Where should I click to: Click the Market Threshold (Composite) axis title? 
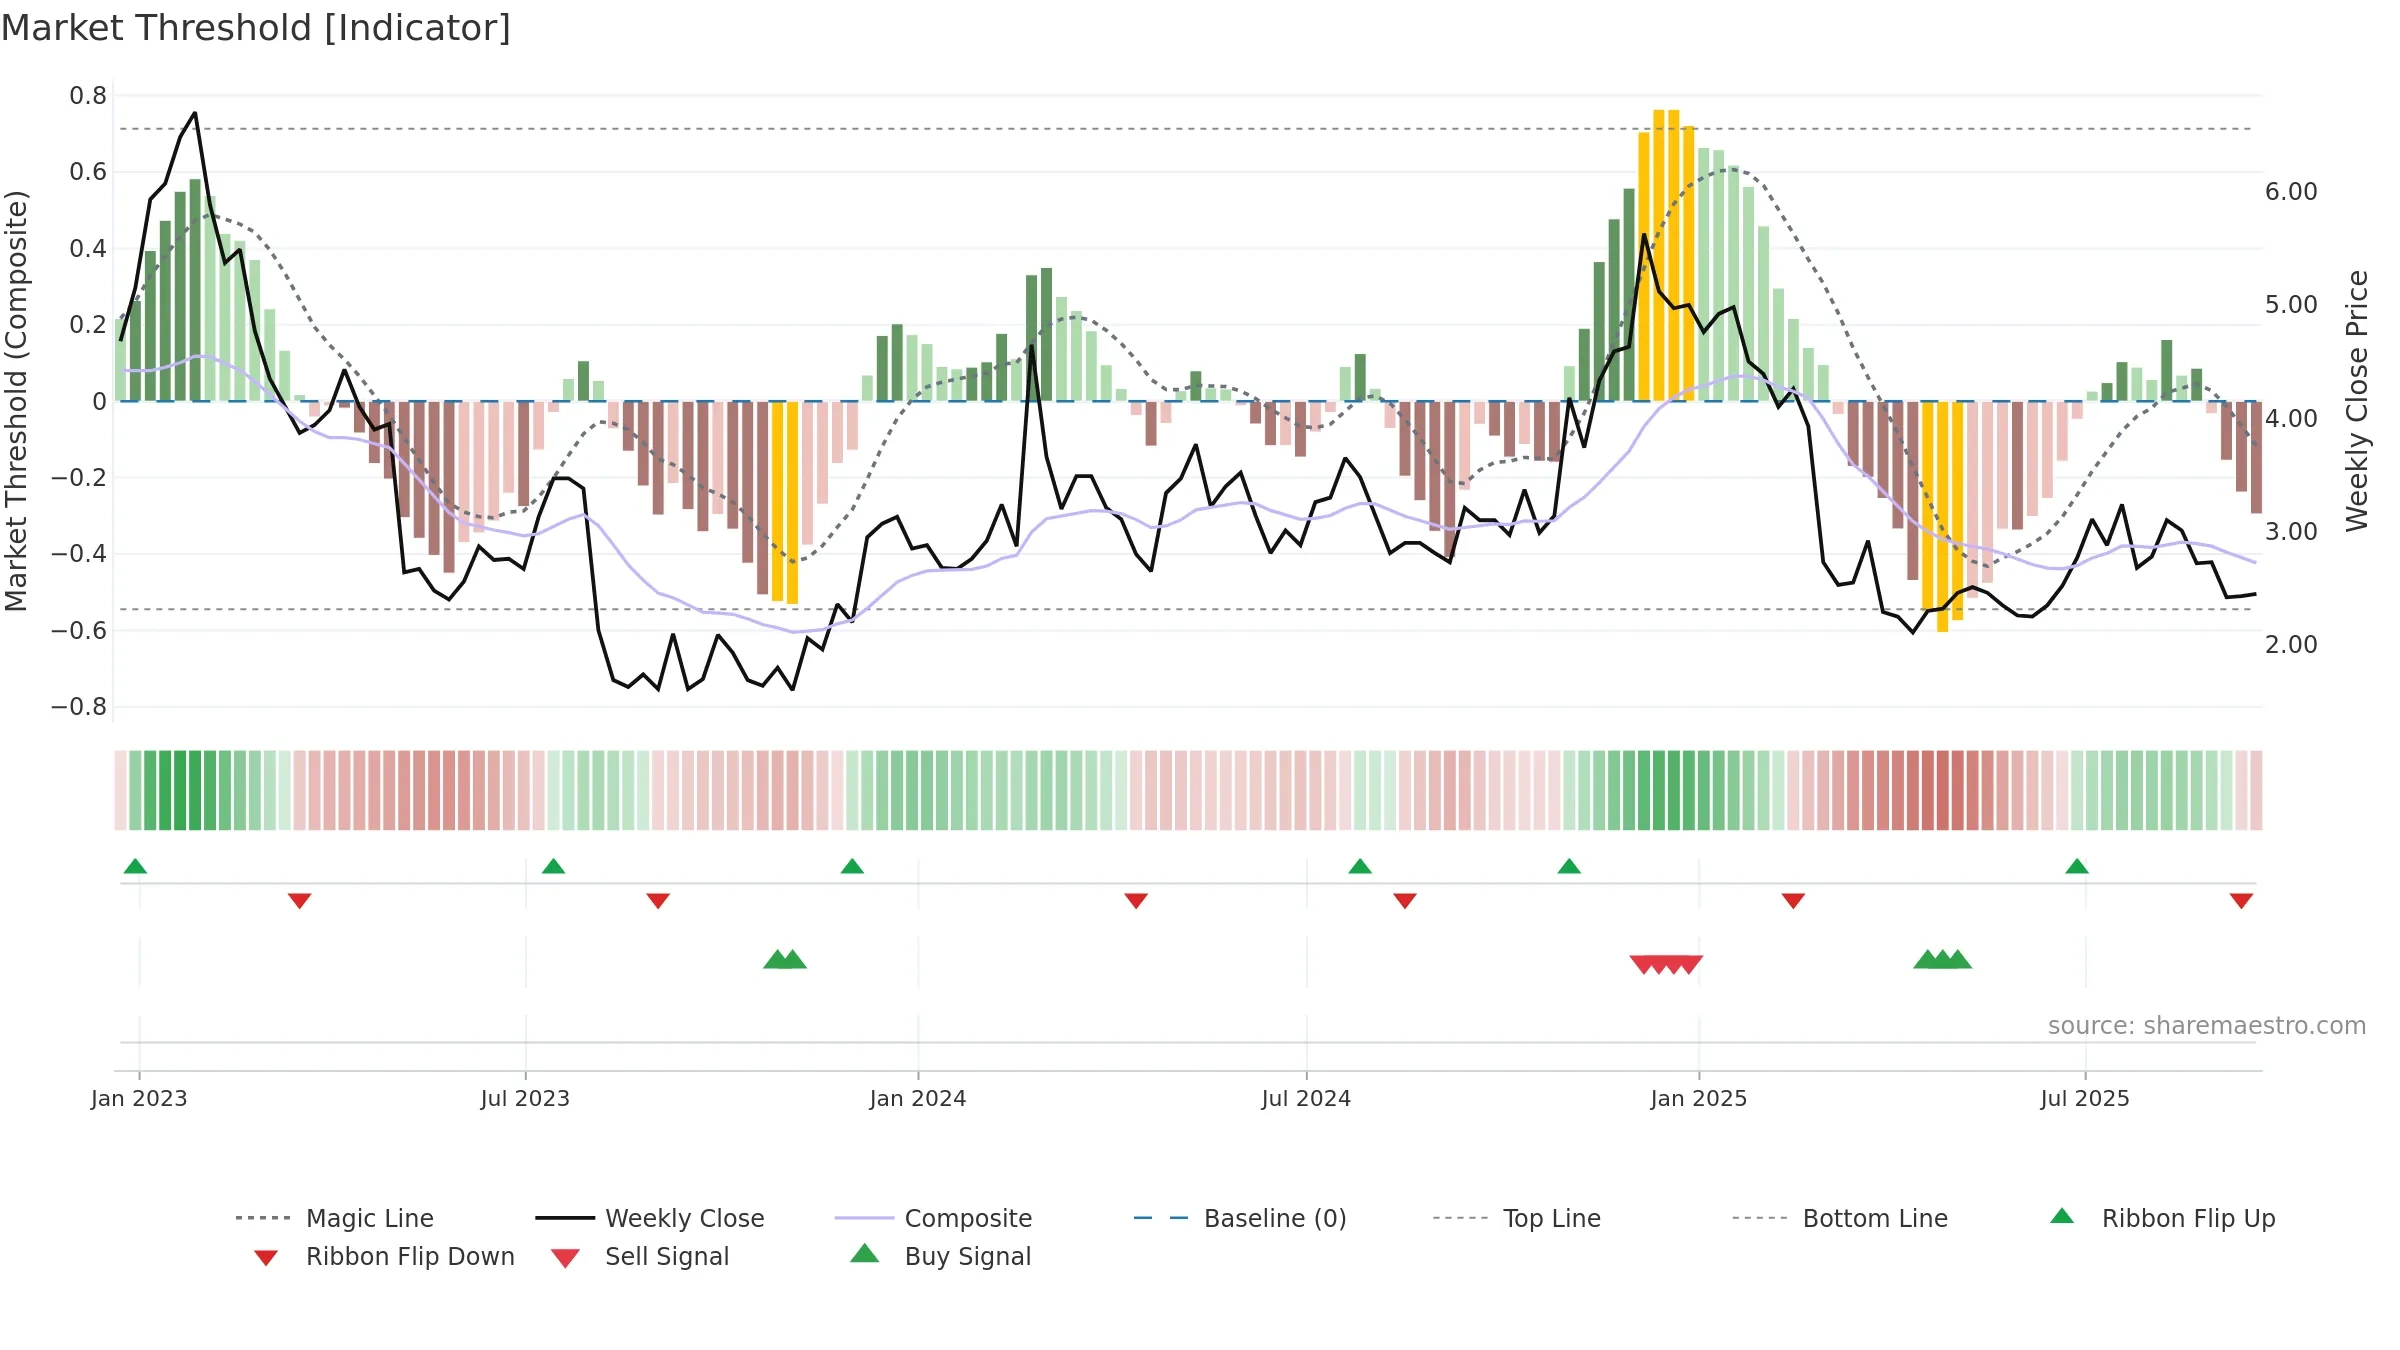(16, 400)
